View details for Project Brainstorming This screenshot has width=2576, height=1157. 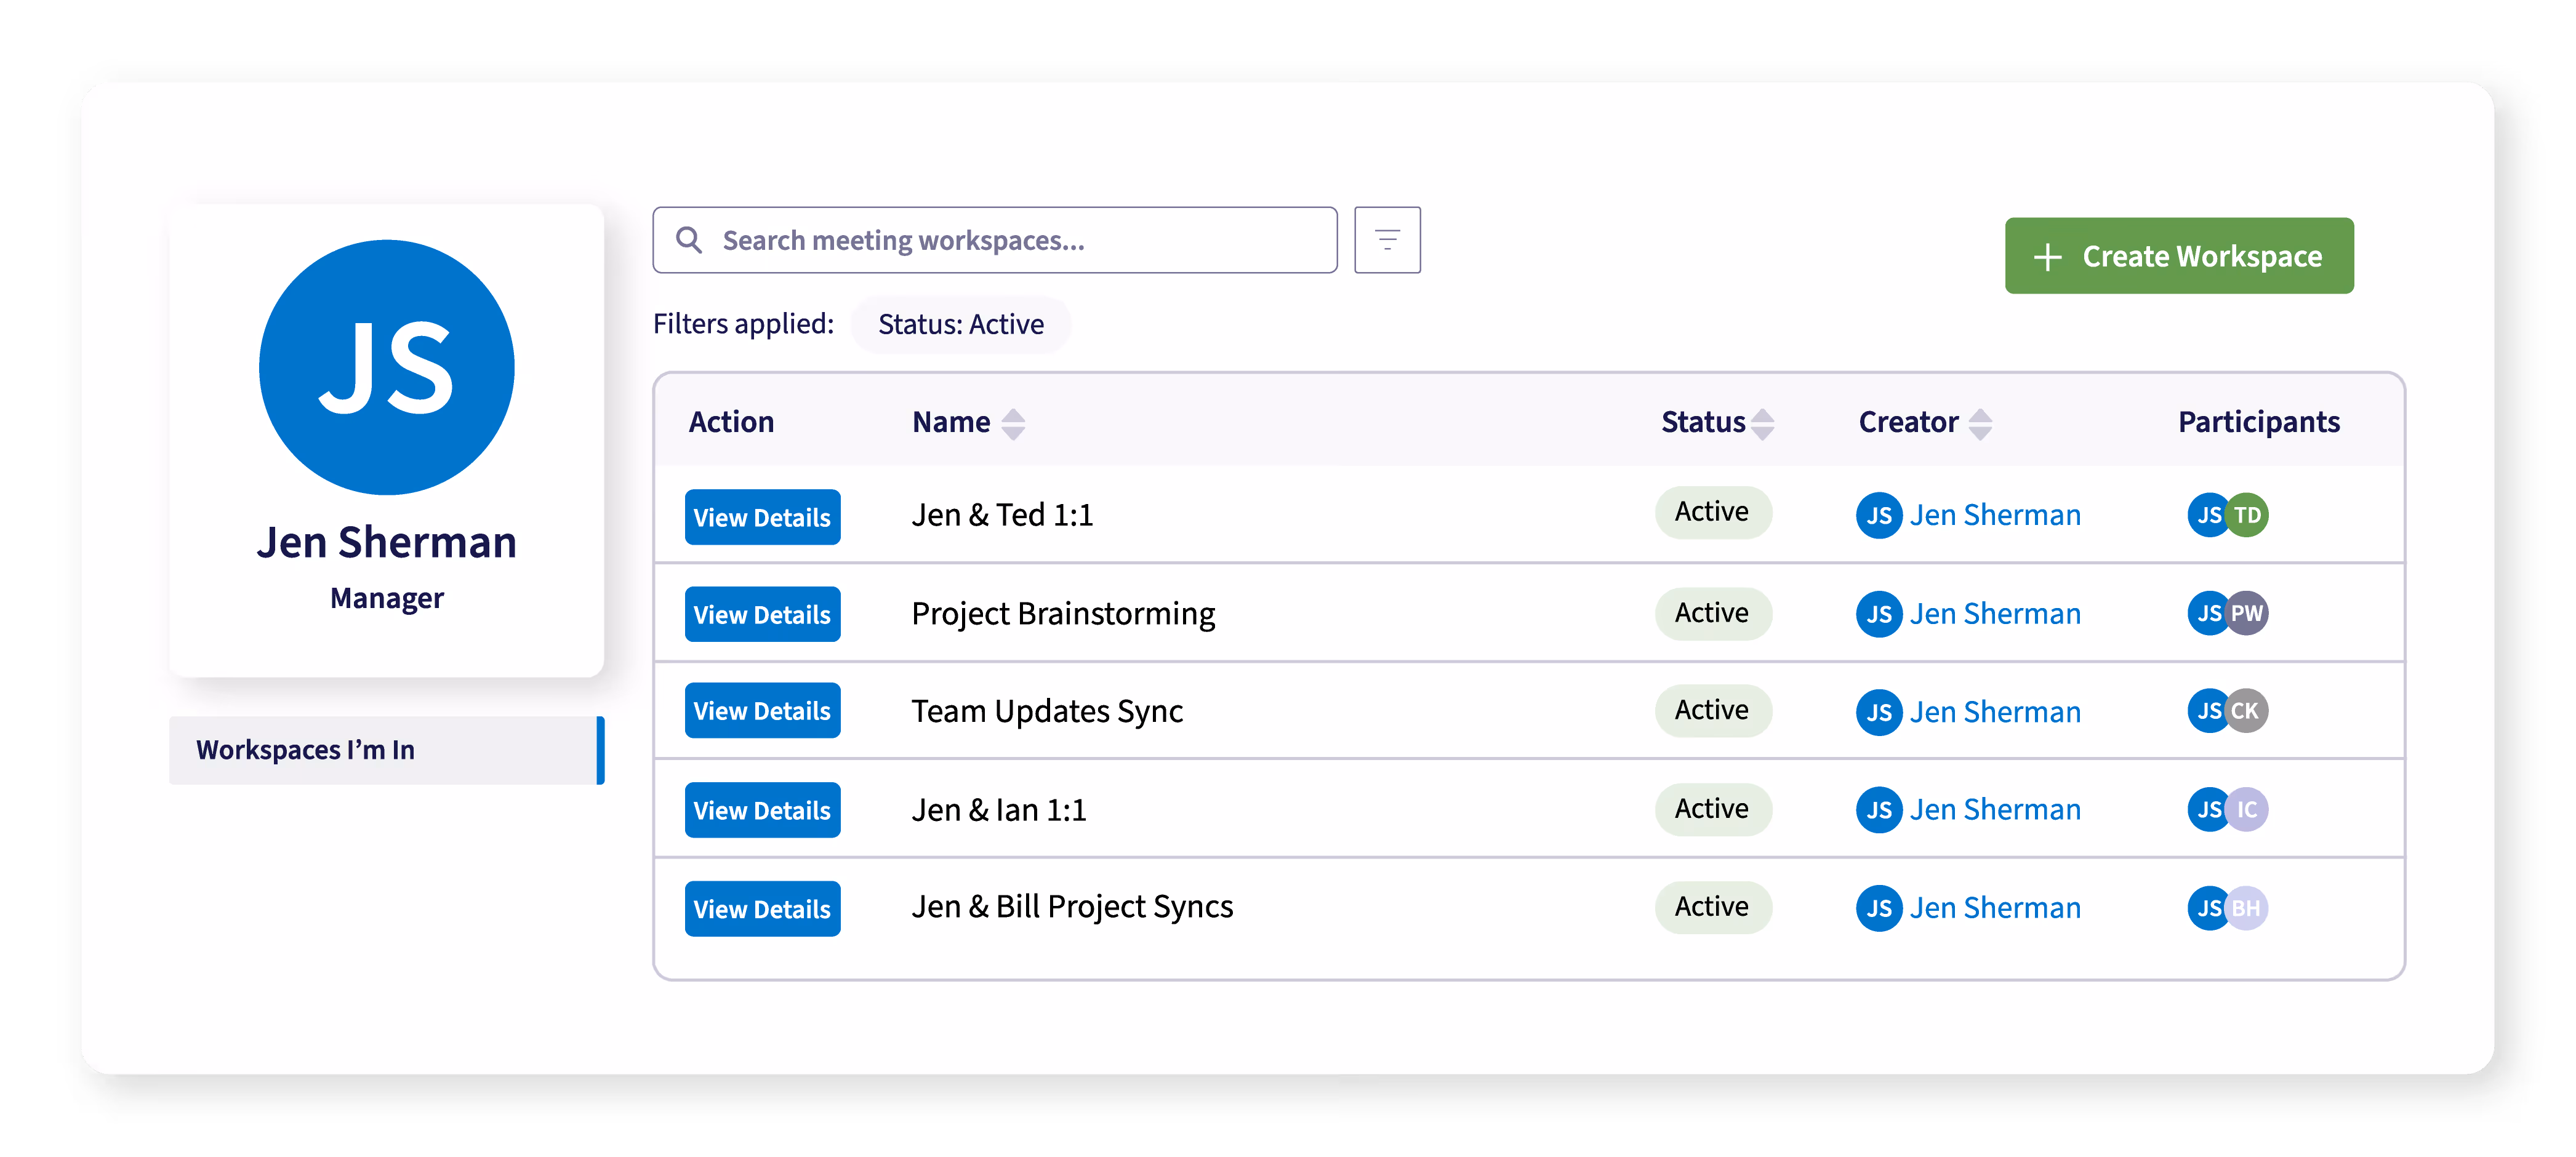point(762,614)
